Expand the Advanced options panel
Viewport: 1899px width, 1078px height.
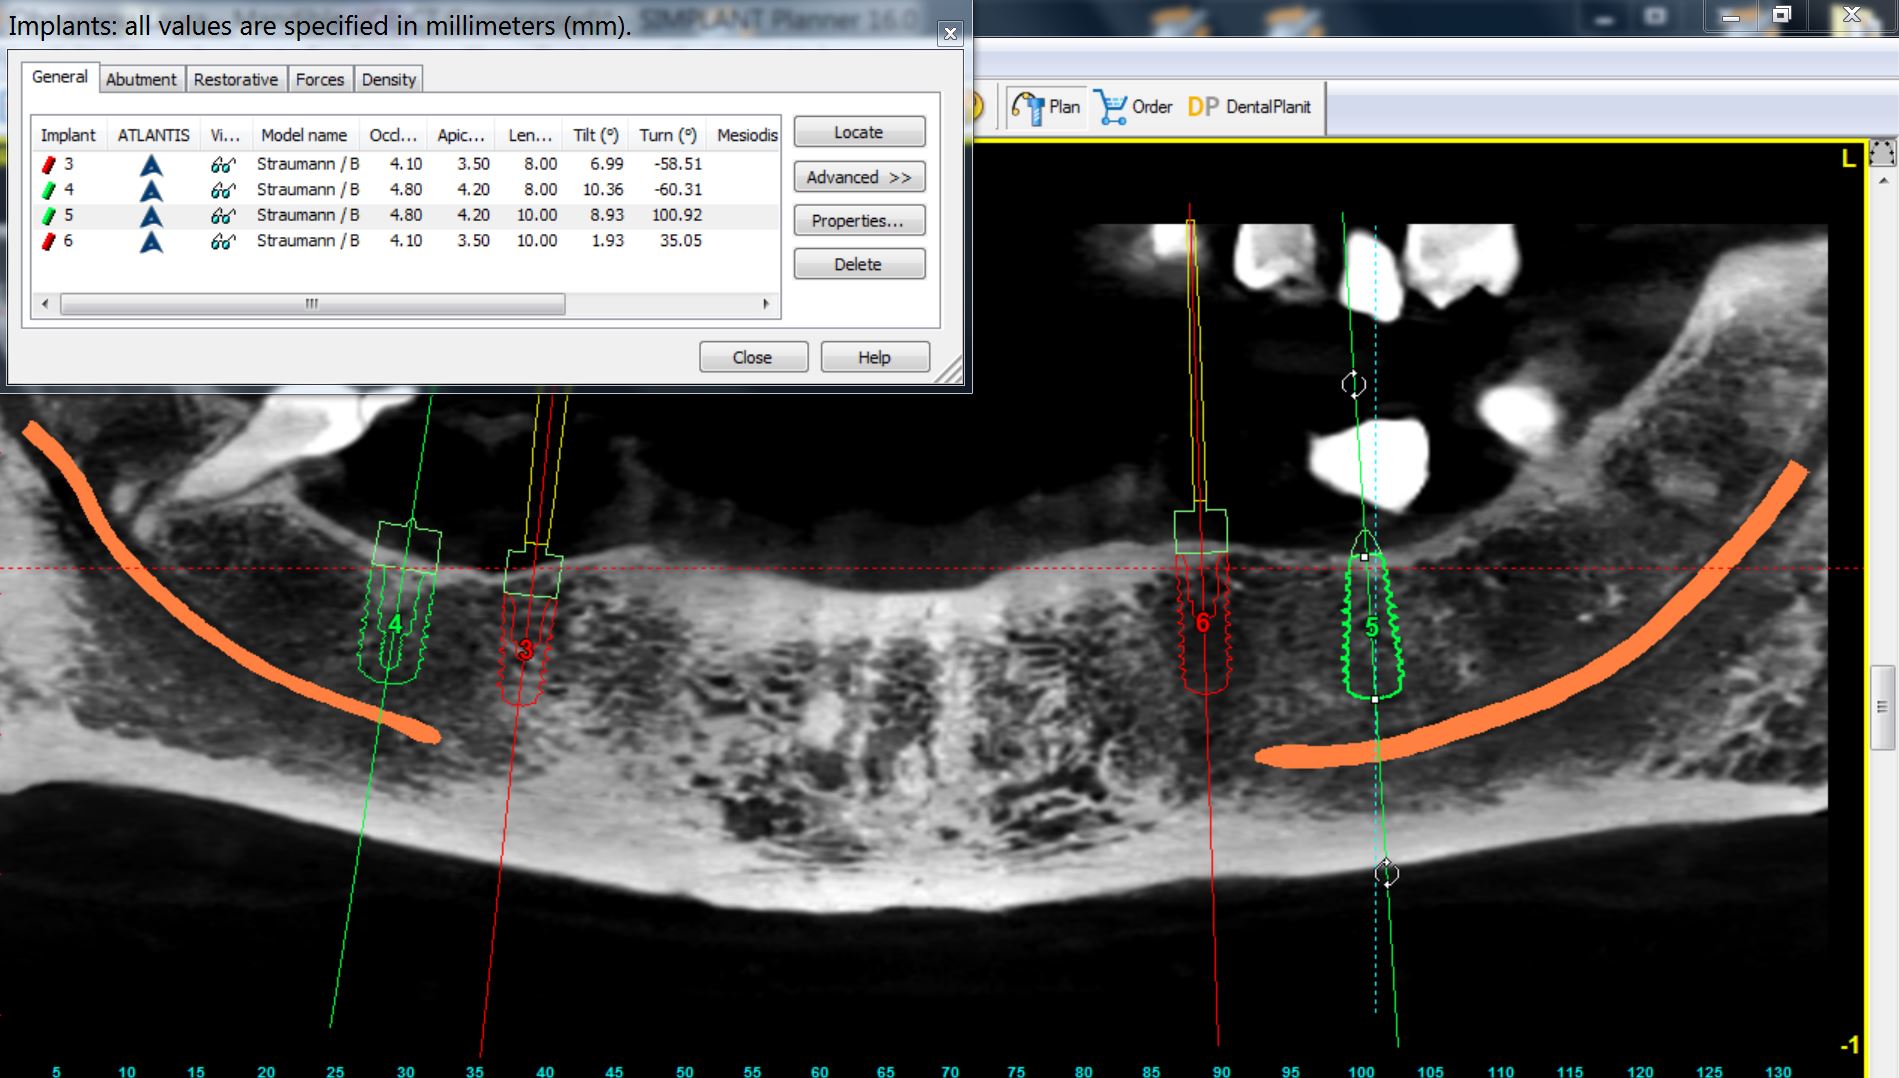click(858, 176)
